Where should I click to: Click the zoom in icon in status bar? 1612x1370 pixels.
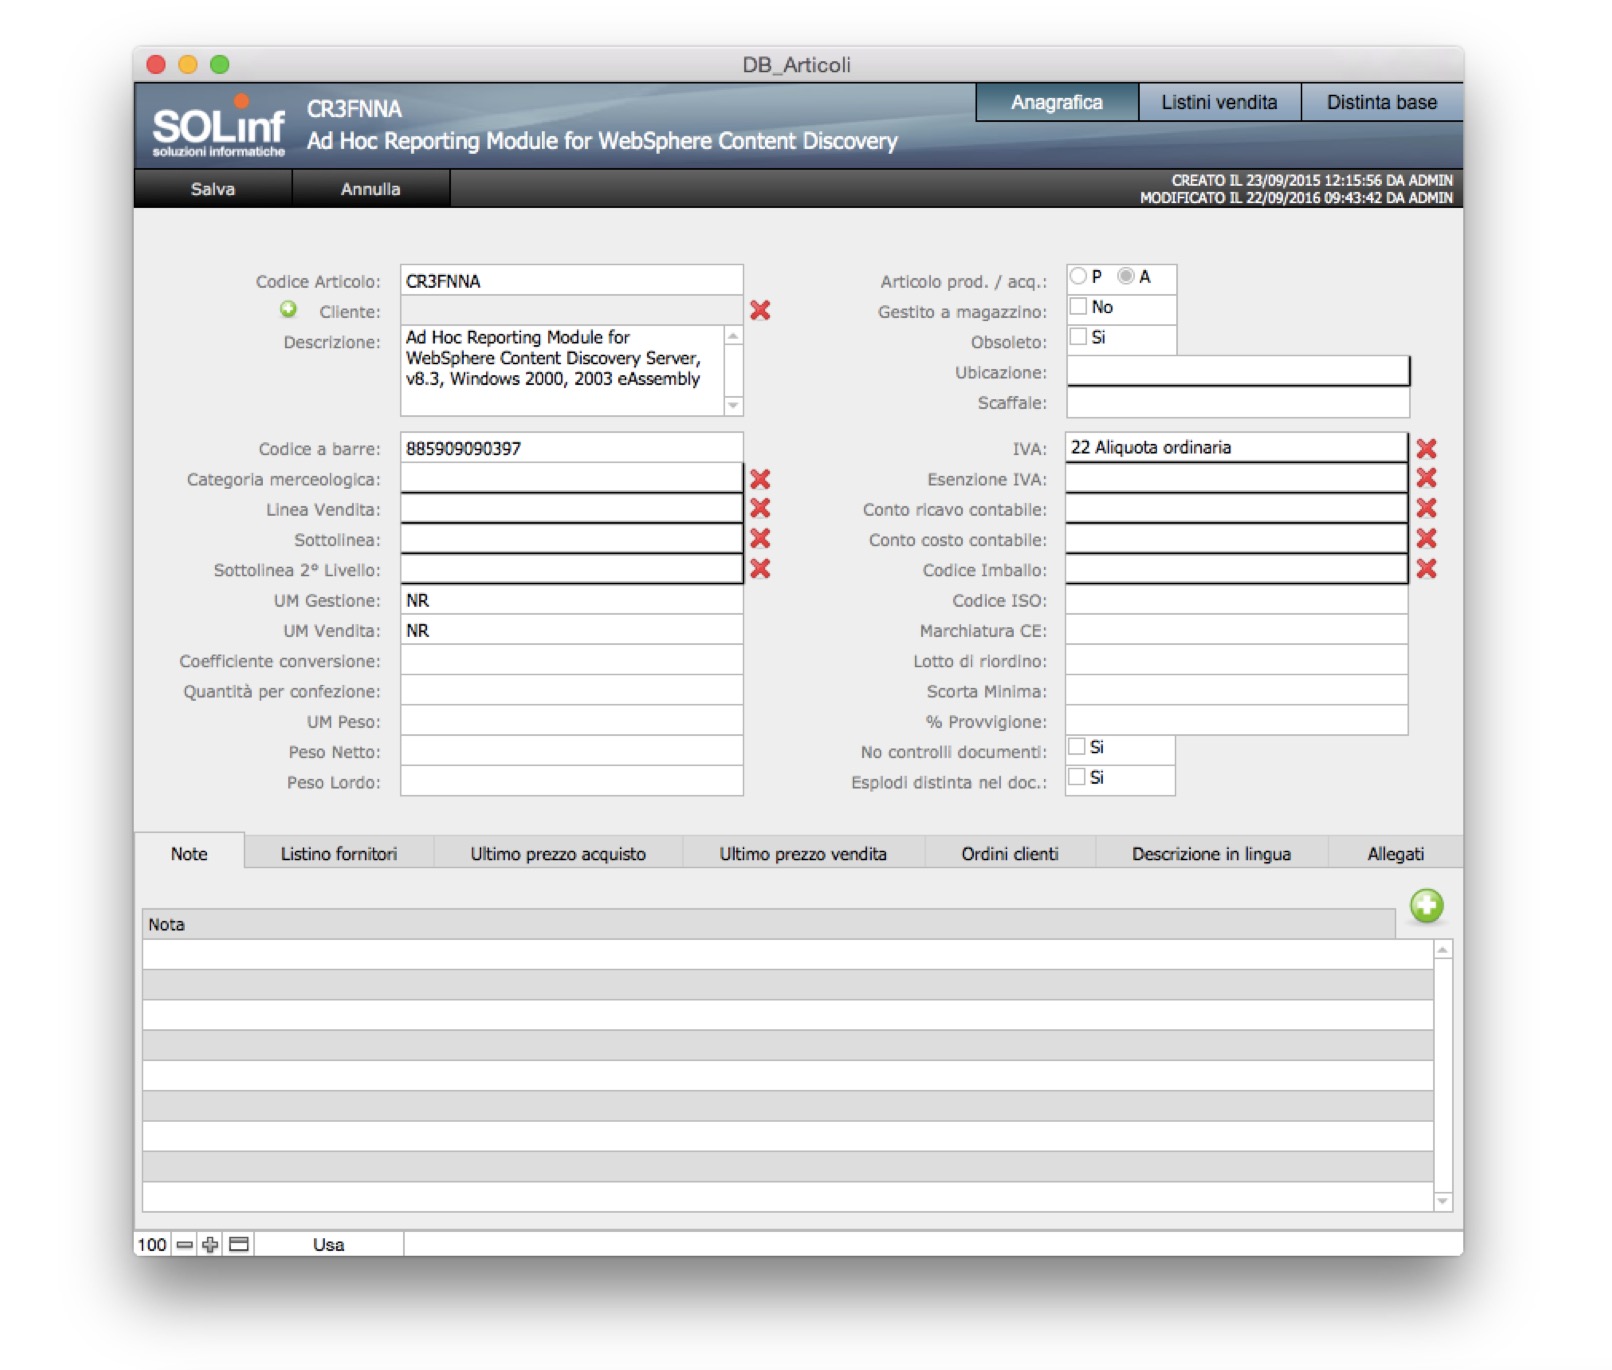[210, 1245]
